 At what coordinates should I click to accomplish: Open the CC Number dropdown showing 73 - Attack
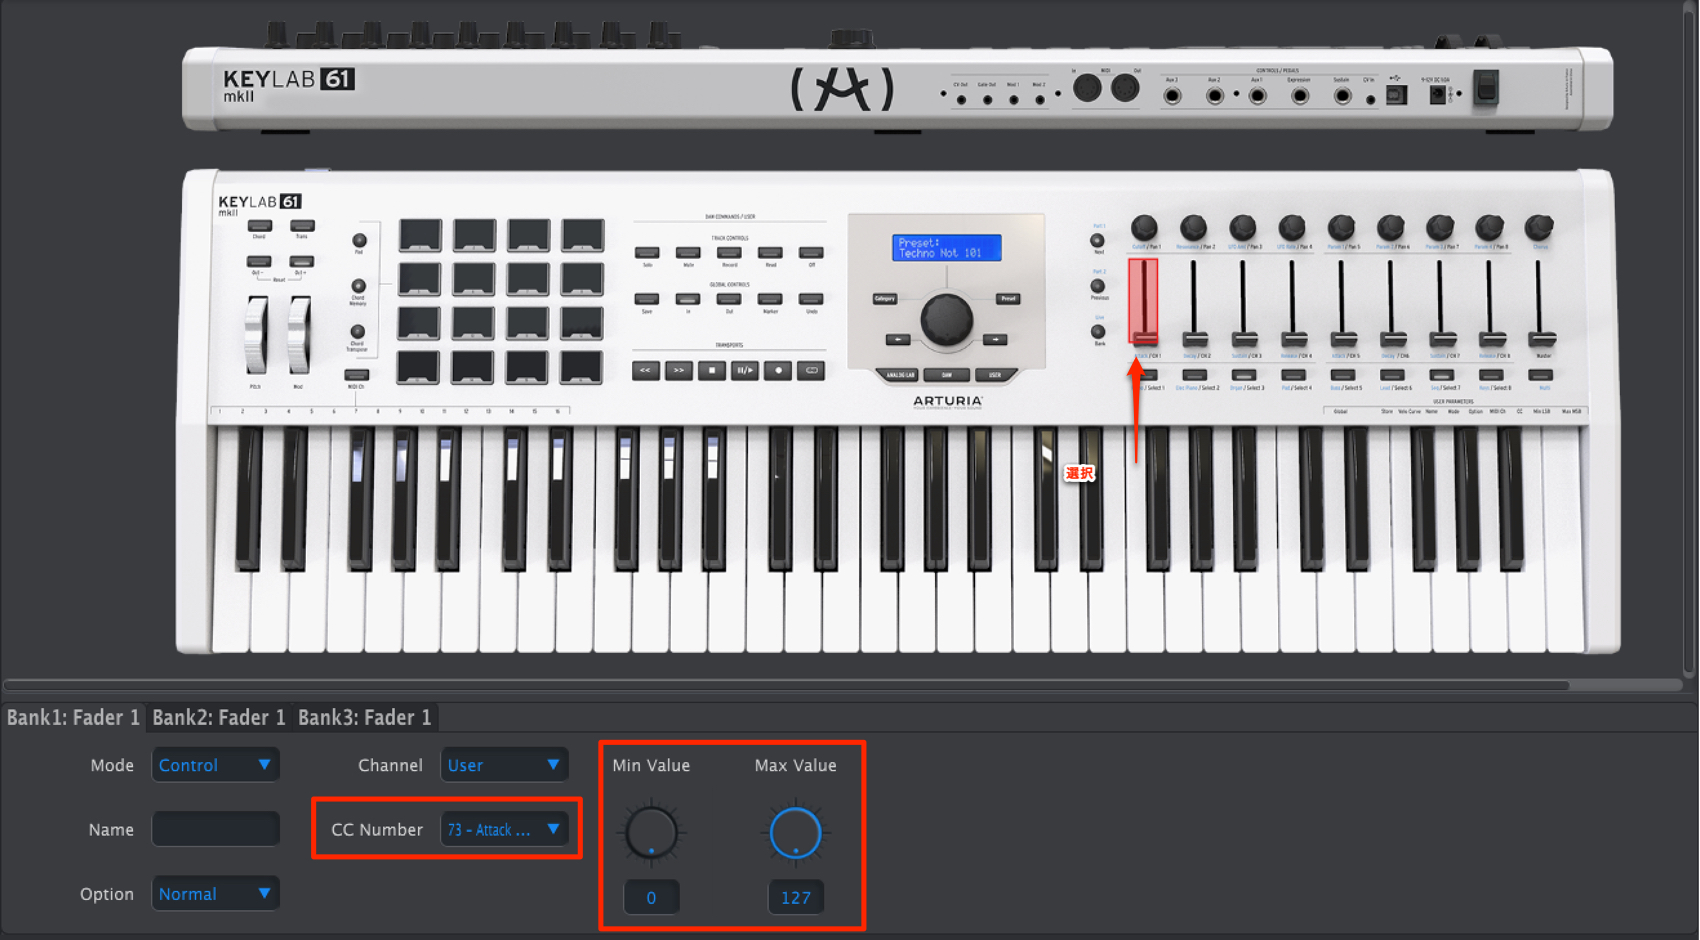(504, 829)
